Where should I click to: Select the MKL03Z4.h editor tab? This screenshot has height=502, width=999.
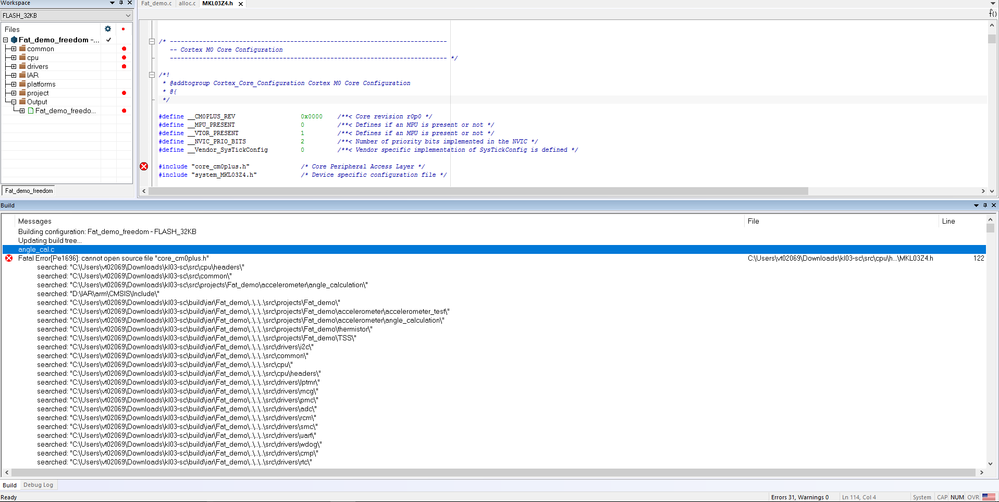tap(217, 4)
